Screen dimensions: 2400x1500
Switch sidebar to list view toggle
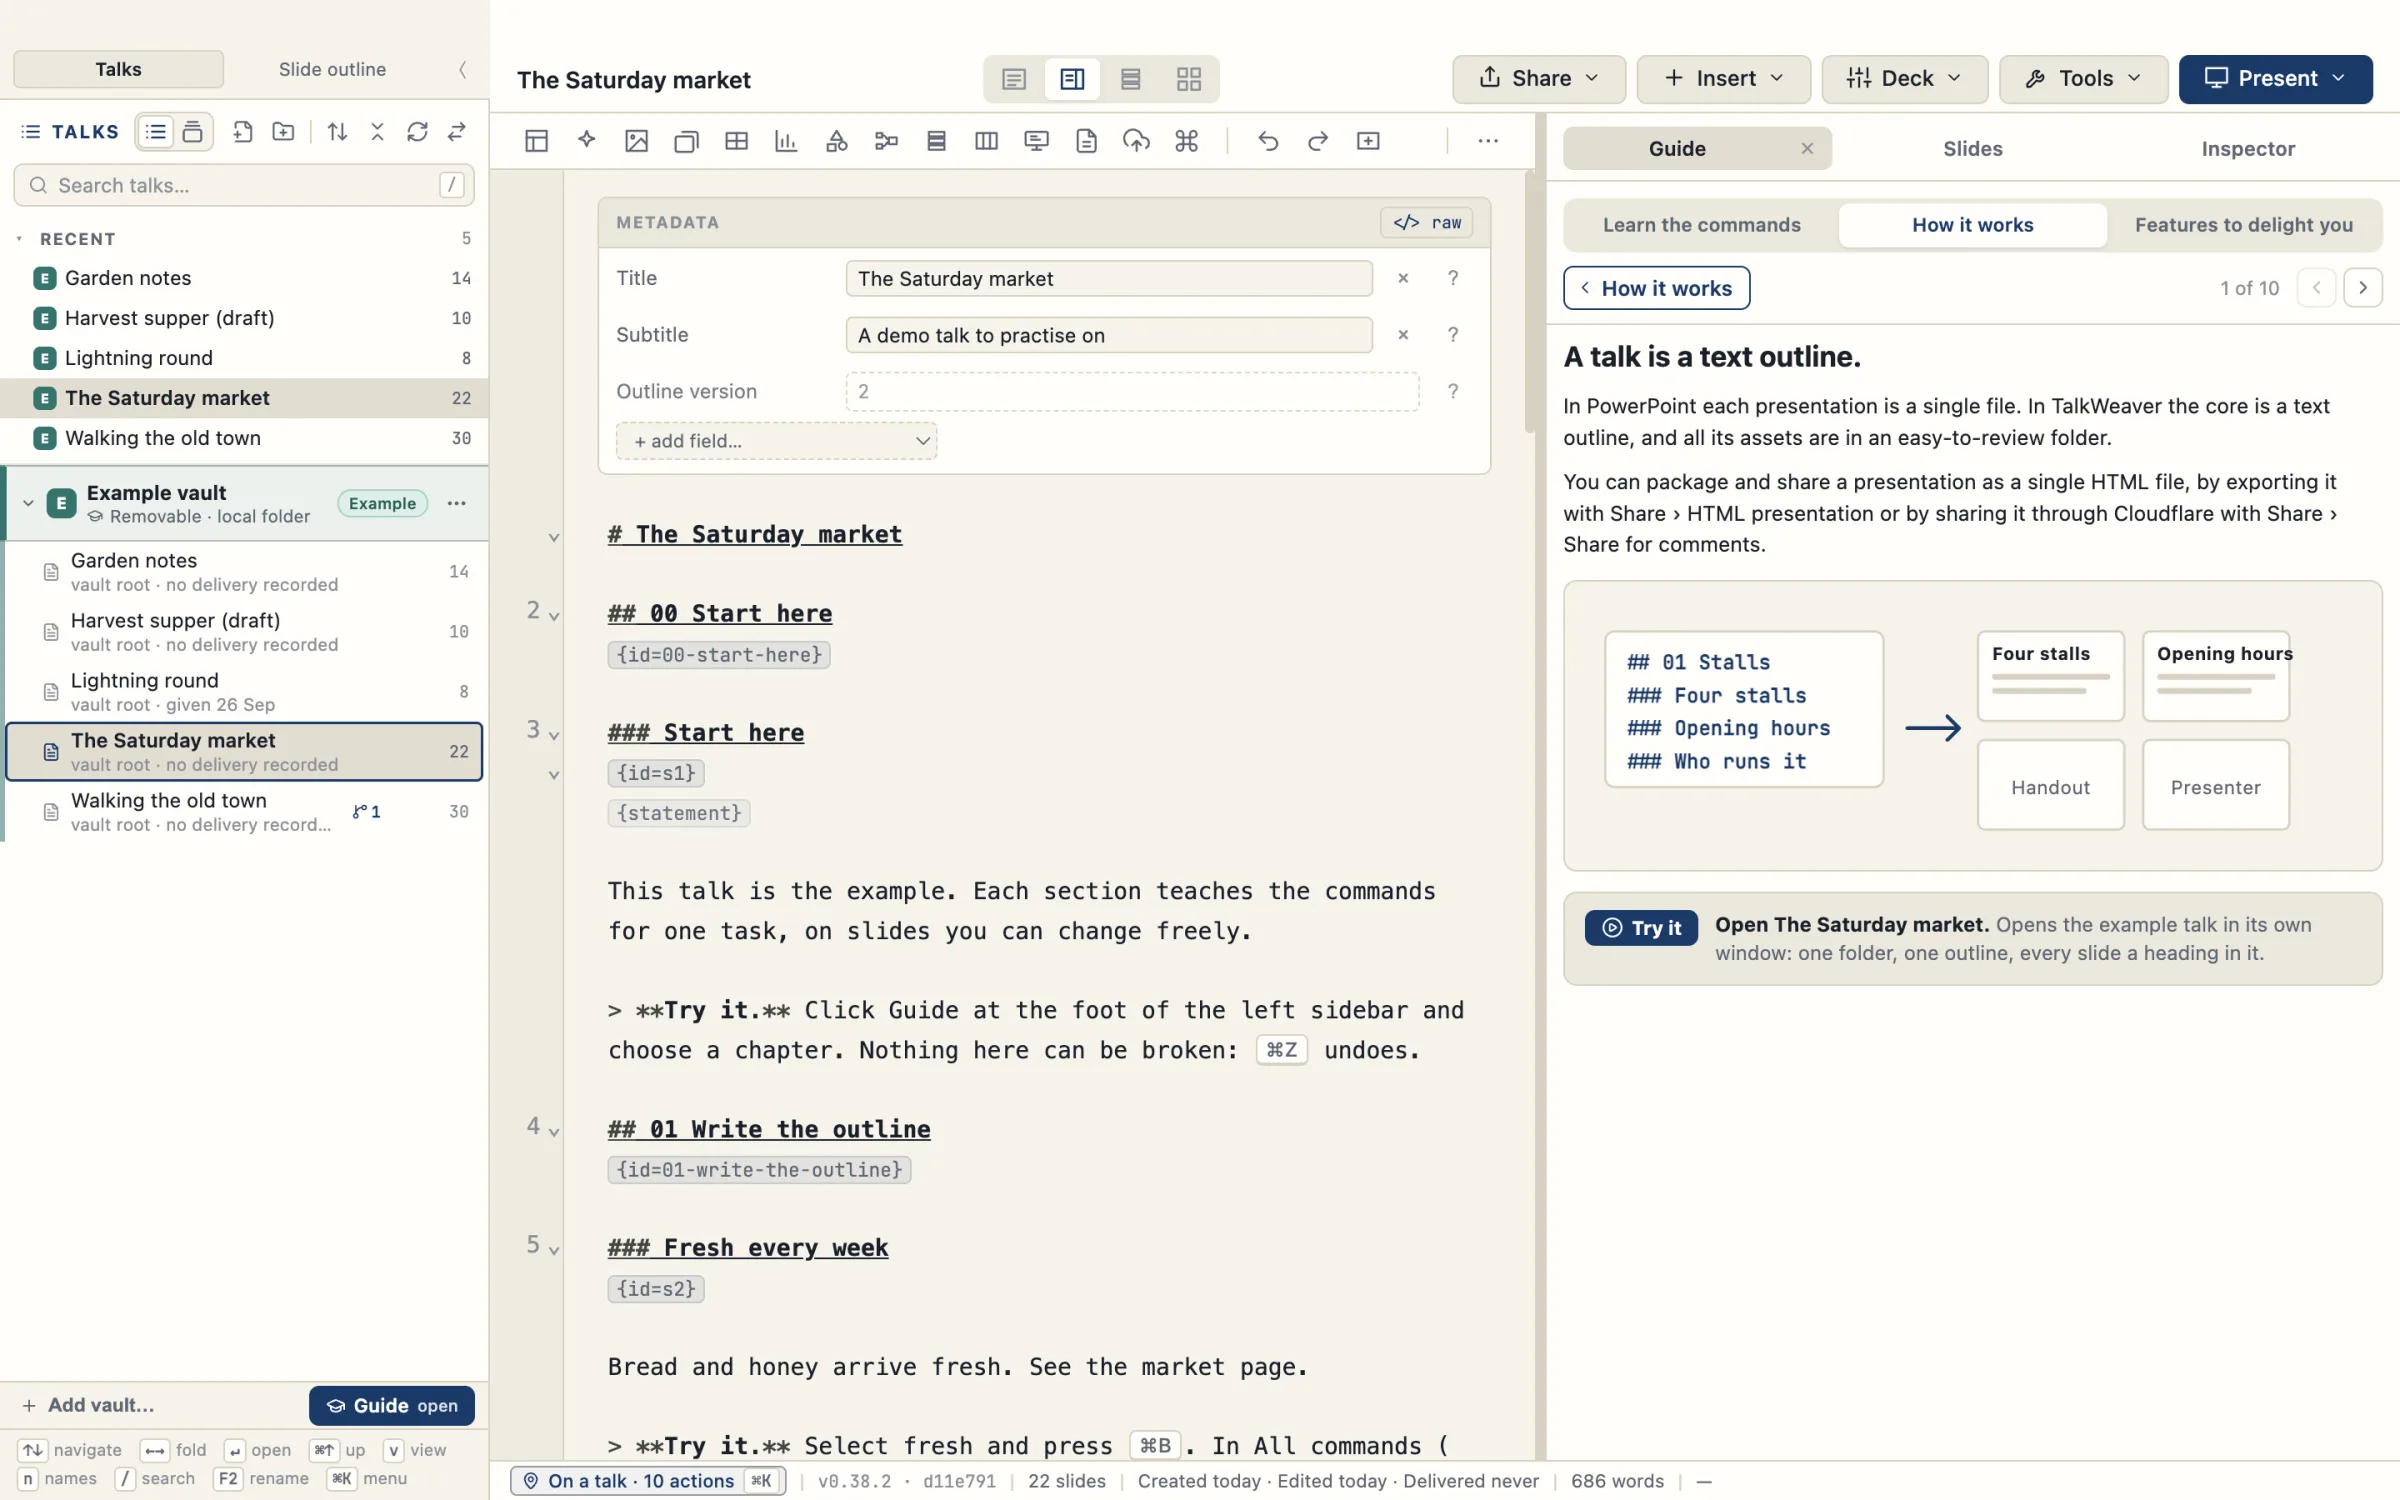coord(156,131)
